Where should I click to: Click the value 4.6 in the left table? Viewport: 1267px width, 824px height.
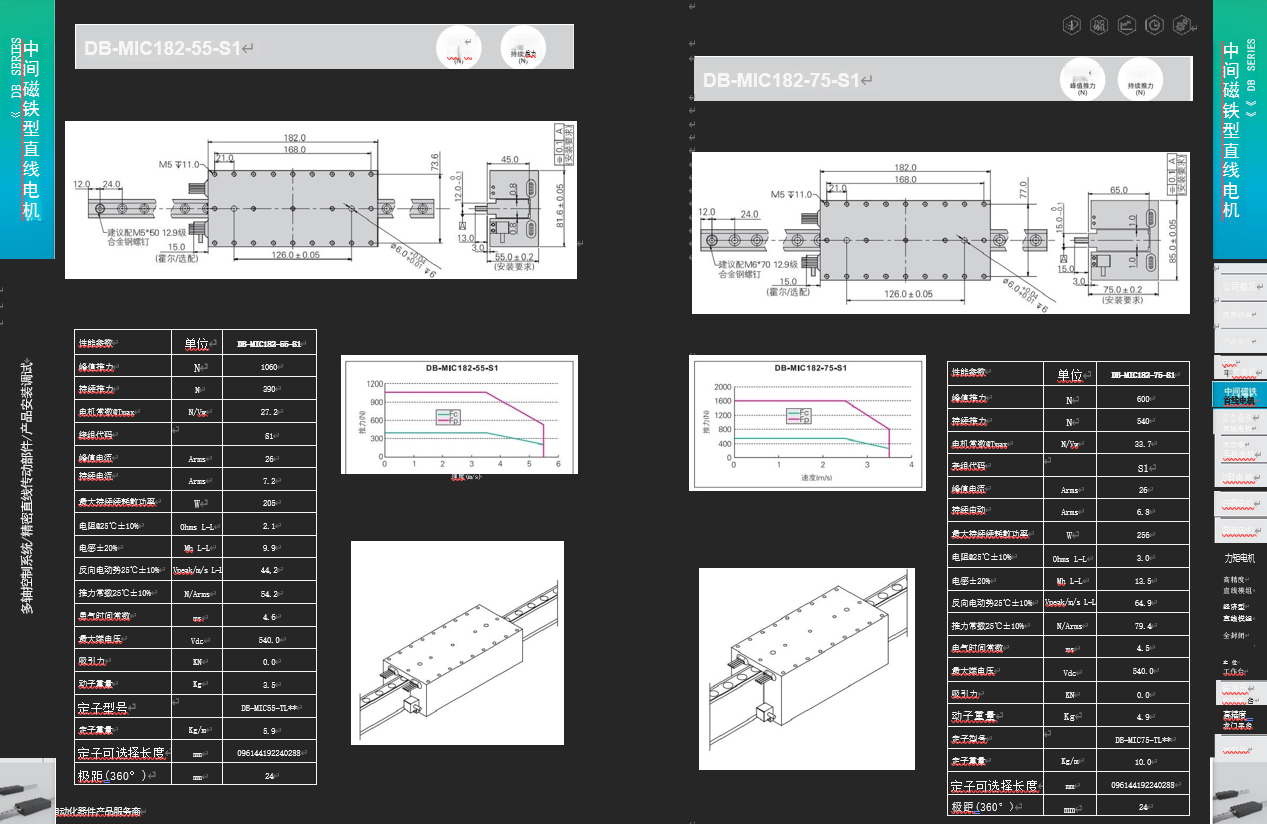(269, 616)
